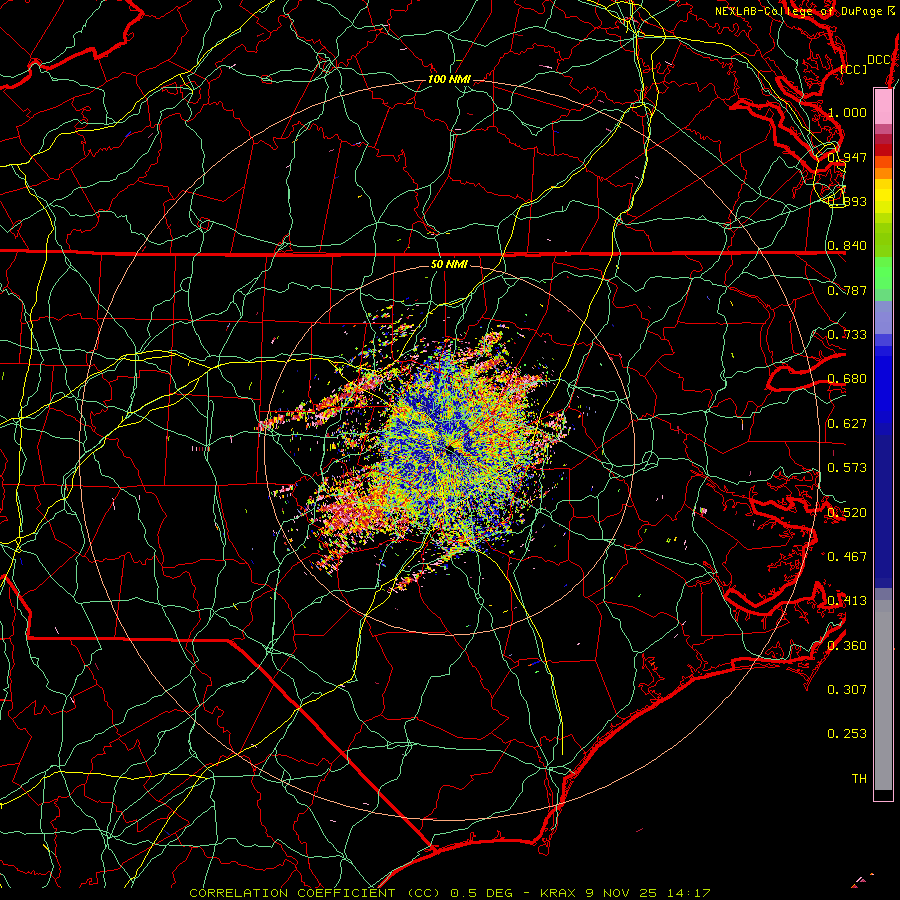Click the 1.000 color scale value
This screenshot has width=900, height=900.
847,112
